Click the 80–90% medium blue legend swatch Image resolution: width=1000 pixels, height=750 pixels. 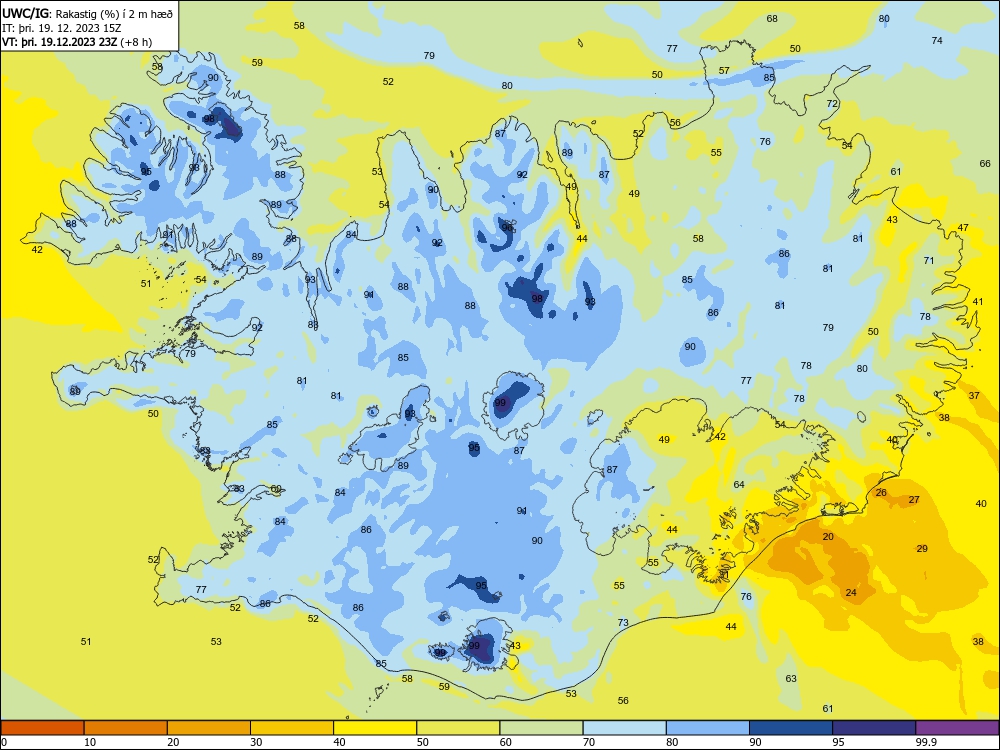708,728
